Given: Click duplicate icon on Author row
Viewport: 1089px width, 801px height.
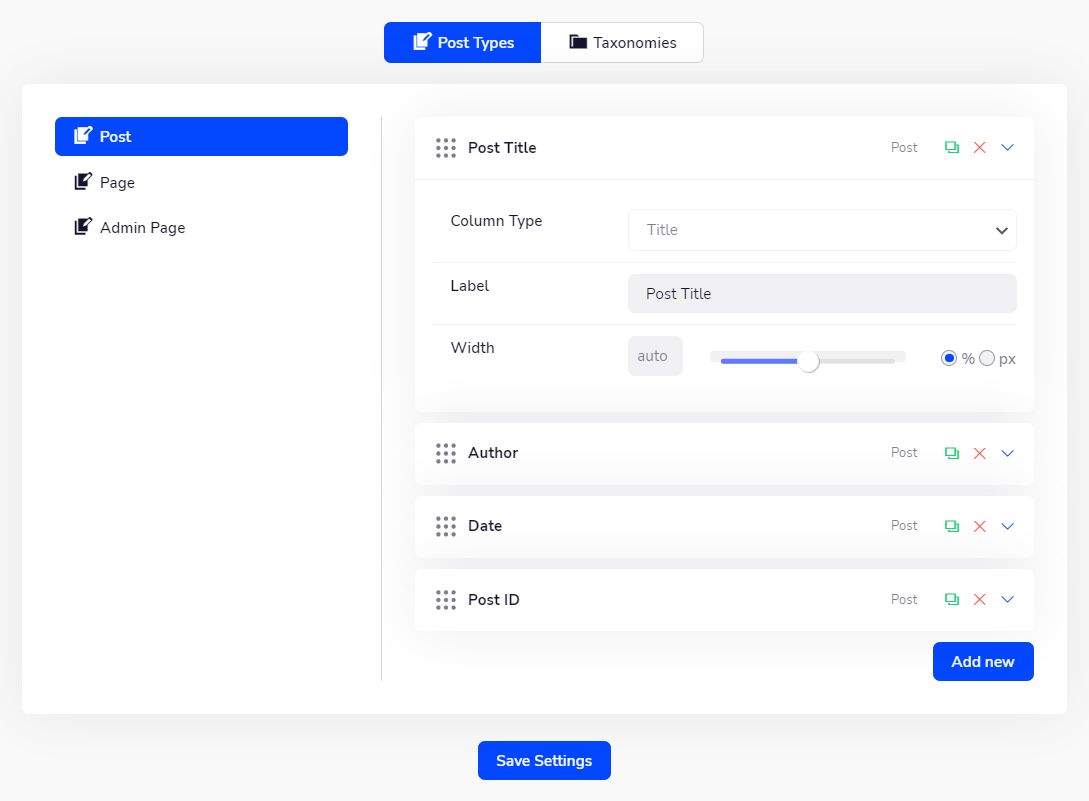Looking at the screenshot, I should [x=951, y=453].
